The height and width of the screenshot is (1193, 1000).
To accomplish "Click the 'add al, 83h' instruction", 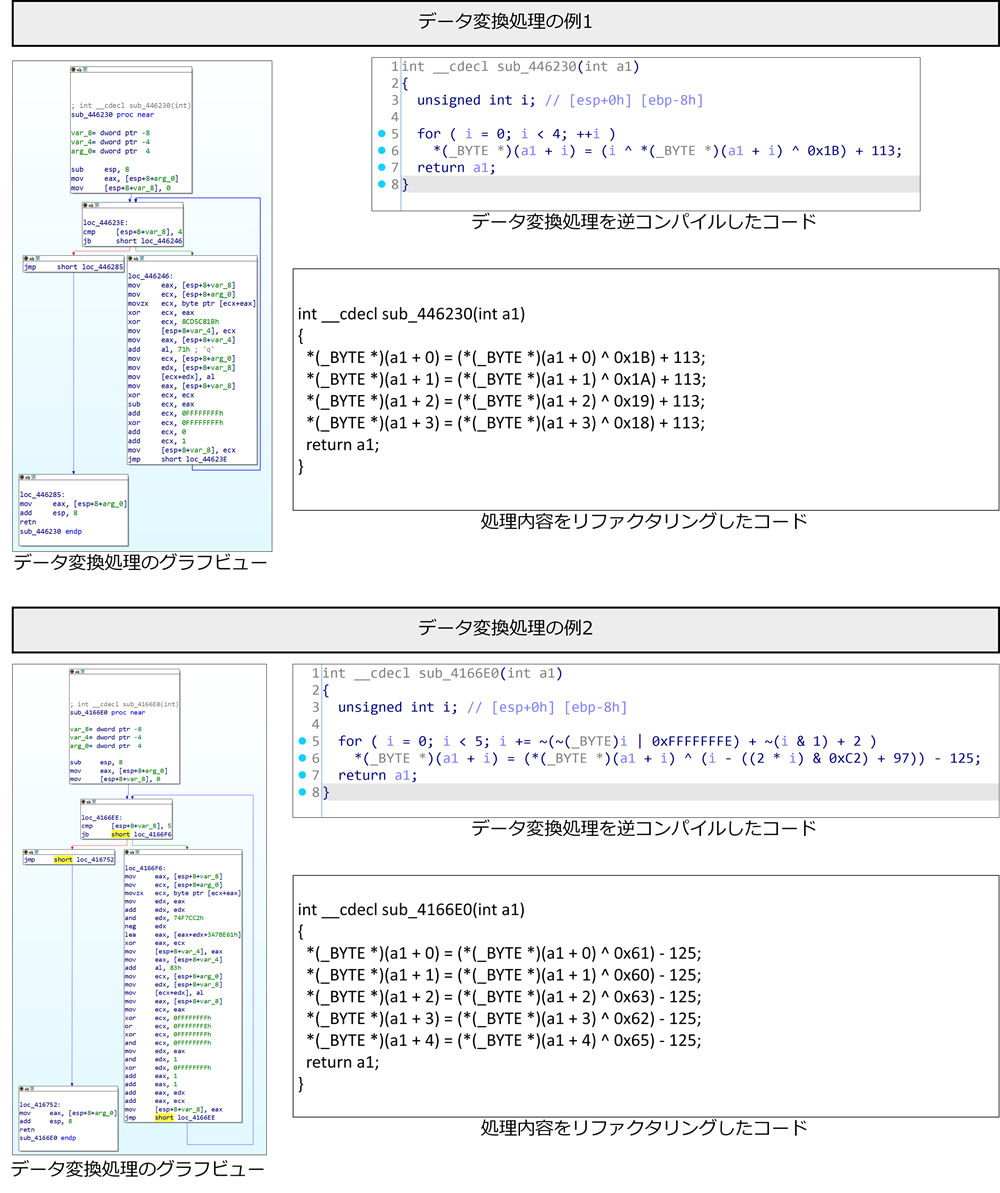I will [153, 968].
